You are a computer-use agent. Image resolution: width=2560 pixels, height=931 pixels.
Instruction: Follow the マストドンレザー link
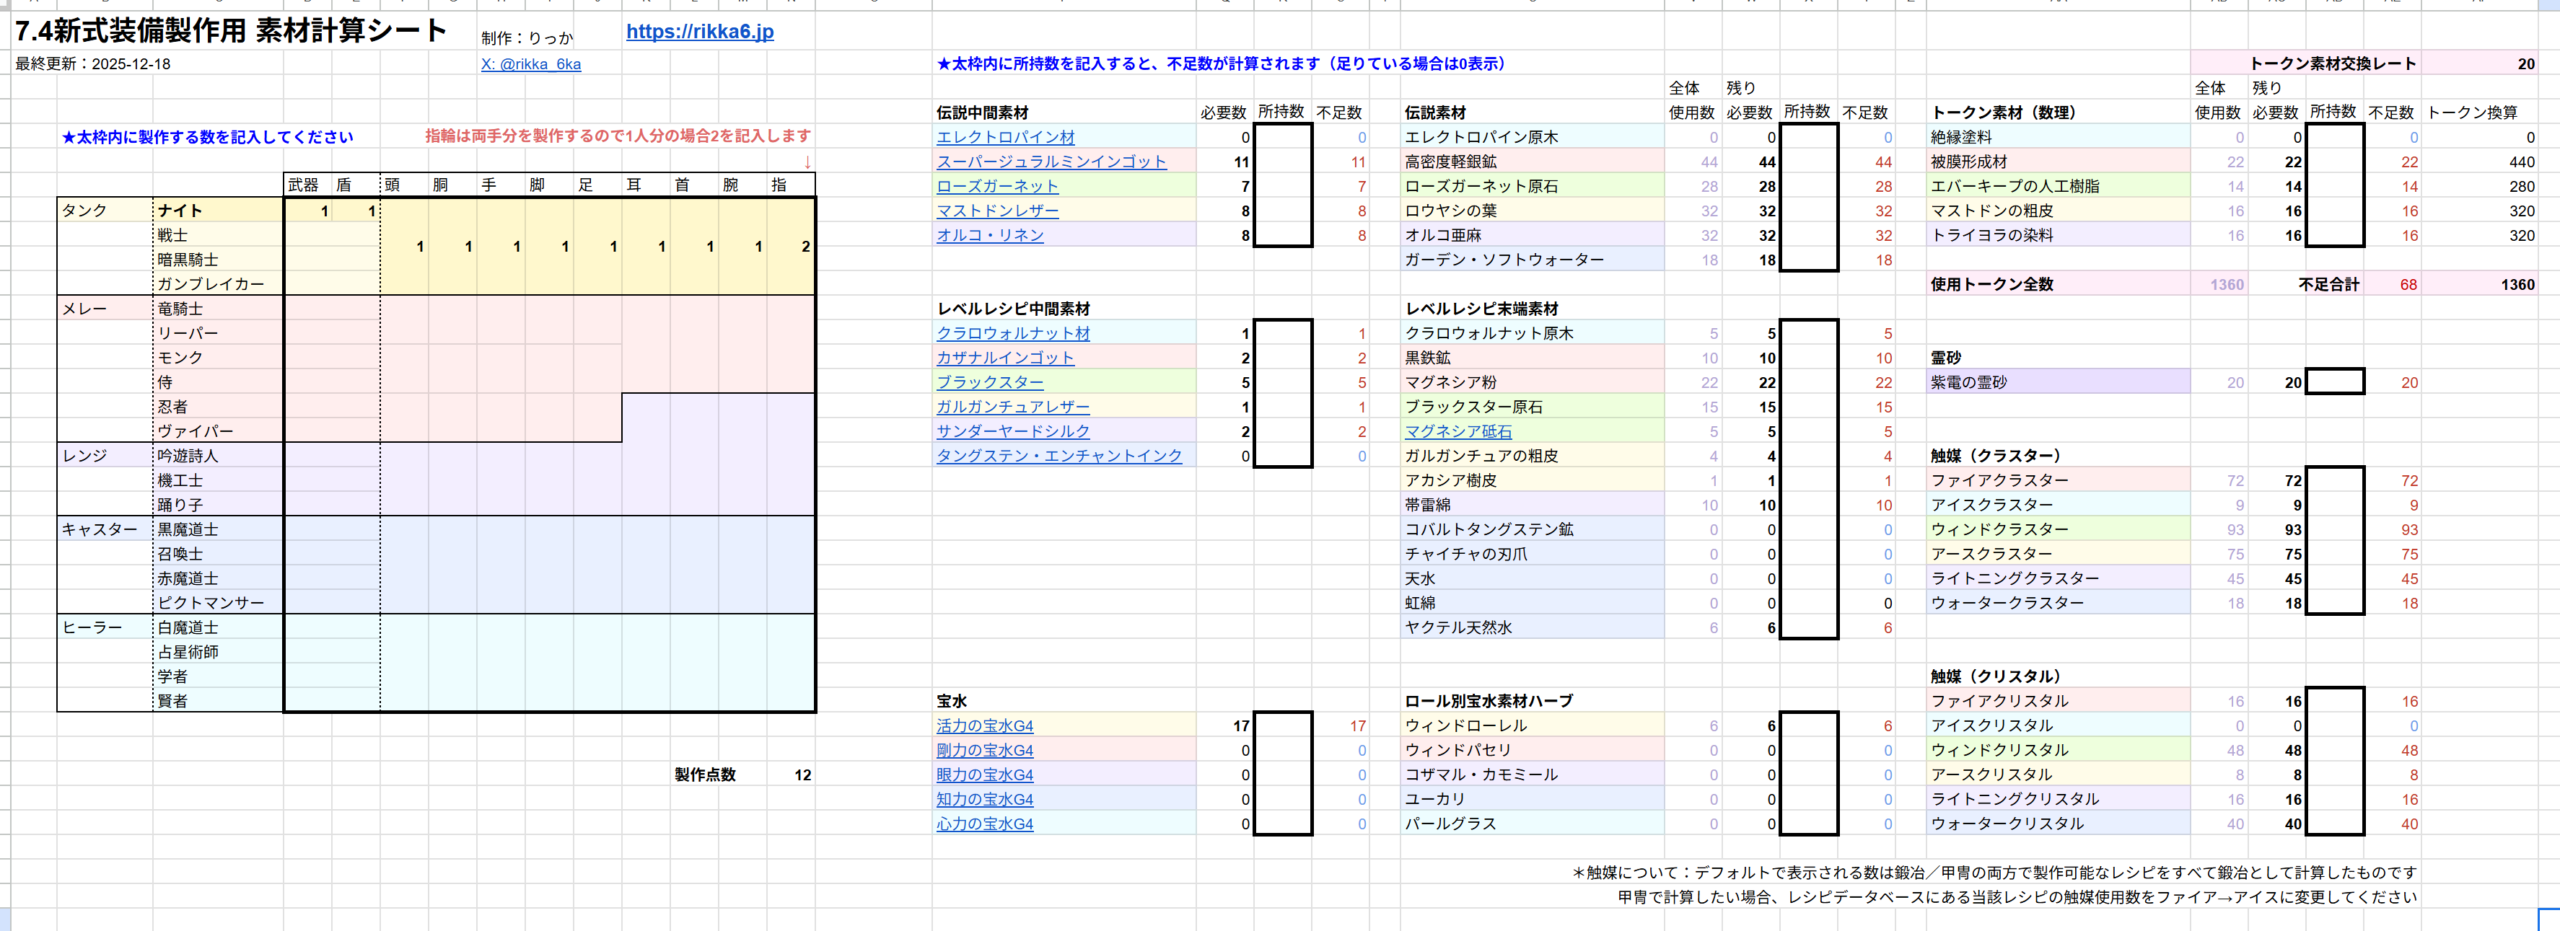(x=997, y=211)
